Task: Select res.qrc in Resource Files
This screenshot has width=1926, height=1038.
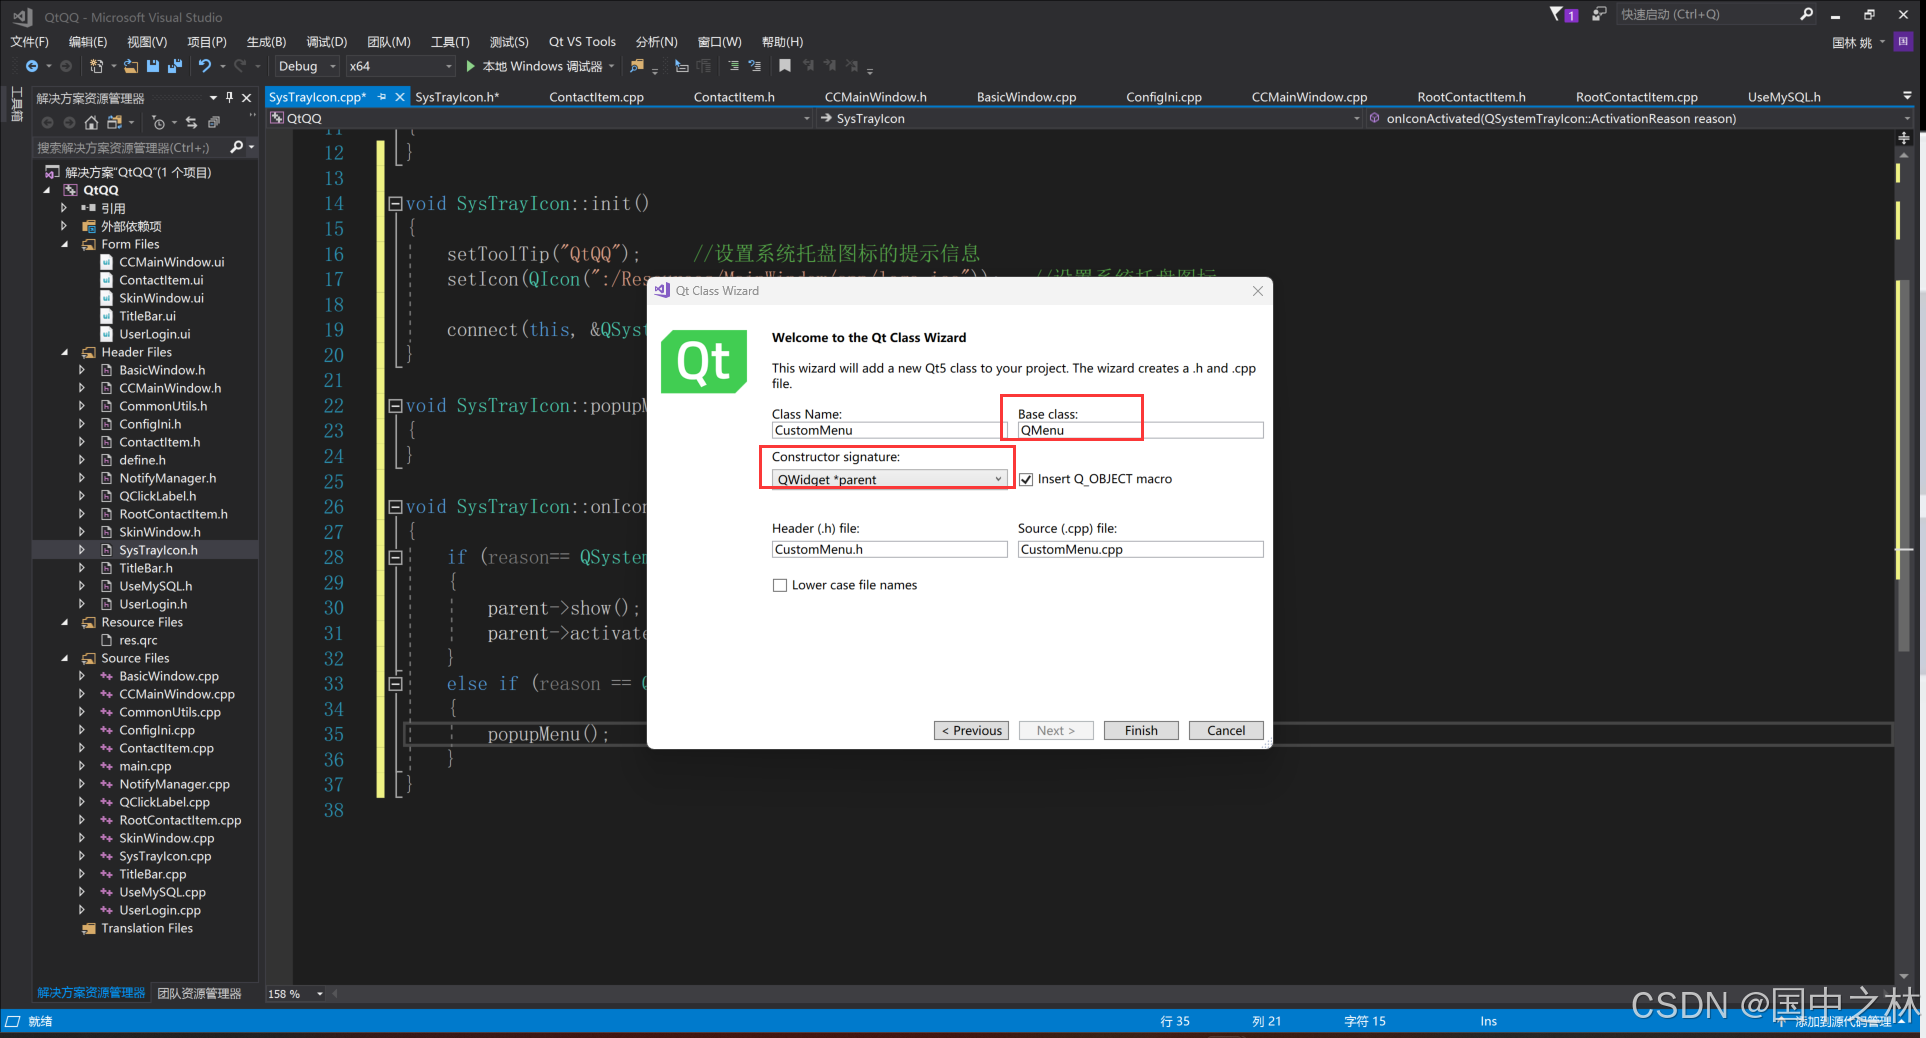Action: tap(138, 640)
